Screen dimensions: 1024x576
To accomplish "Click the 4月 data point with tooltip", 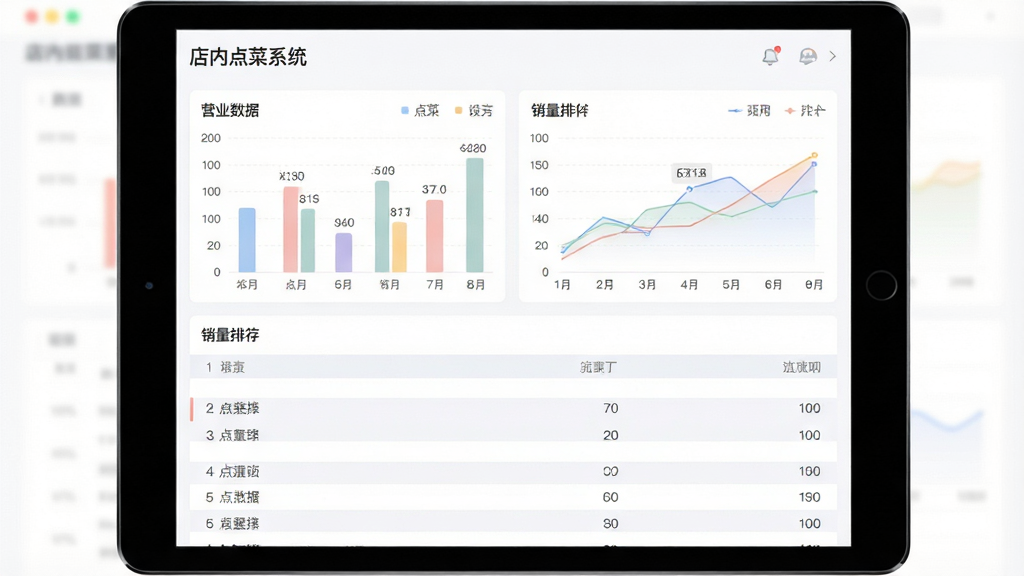I will [x=690, y=189].
